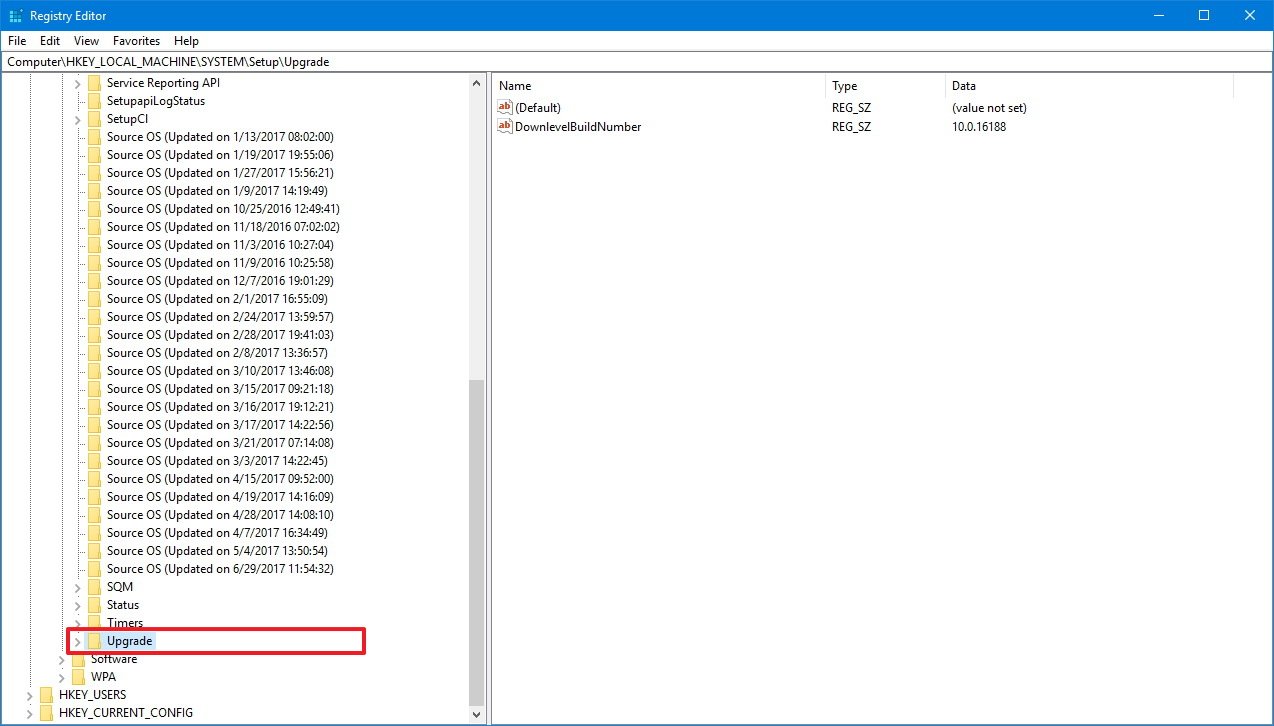
Task: Select Source OS (Updated on 3/21/2017 07:14:08)
Action: (220, 443)
